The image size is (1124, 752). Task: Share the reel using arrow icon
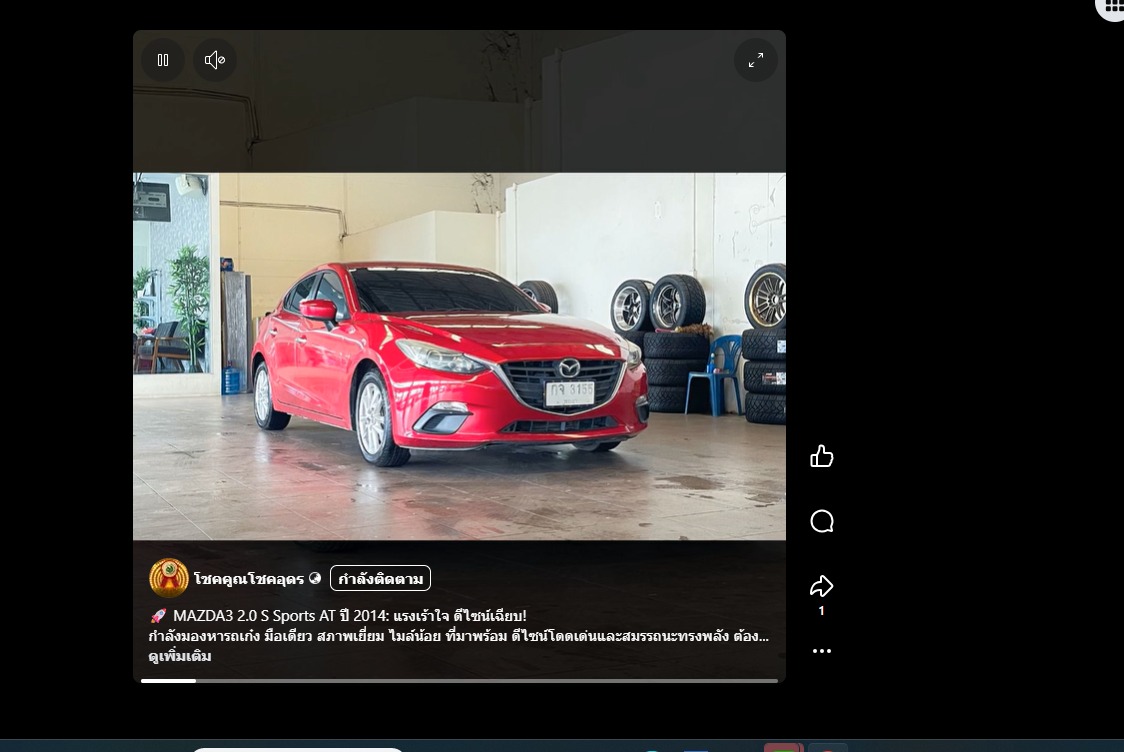tap(822, 585)
